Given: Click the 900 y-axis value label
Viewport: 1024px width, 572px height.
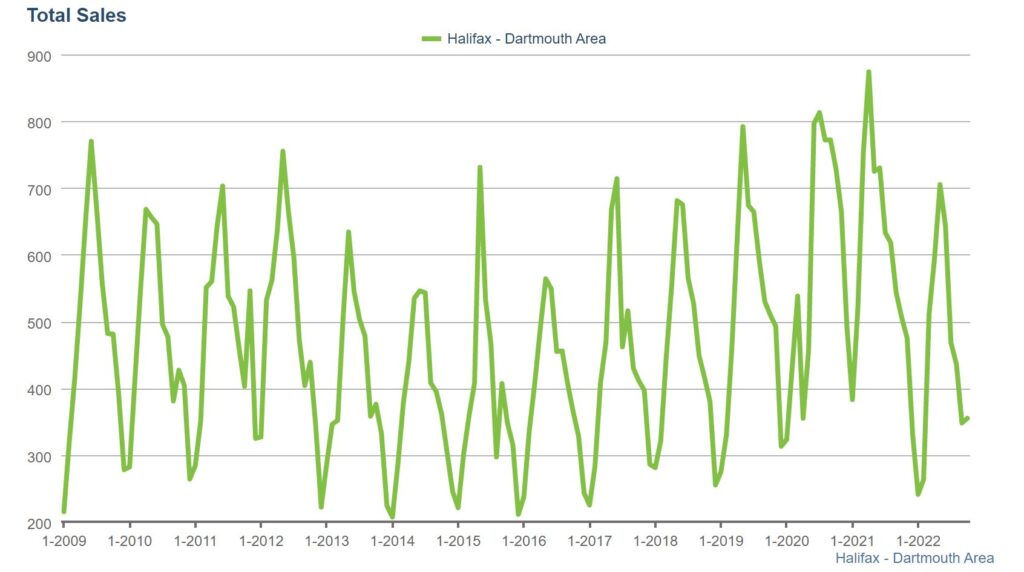Looking at the screenshot, I should tap(39, 56).
